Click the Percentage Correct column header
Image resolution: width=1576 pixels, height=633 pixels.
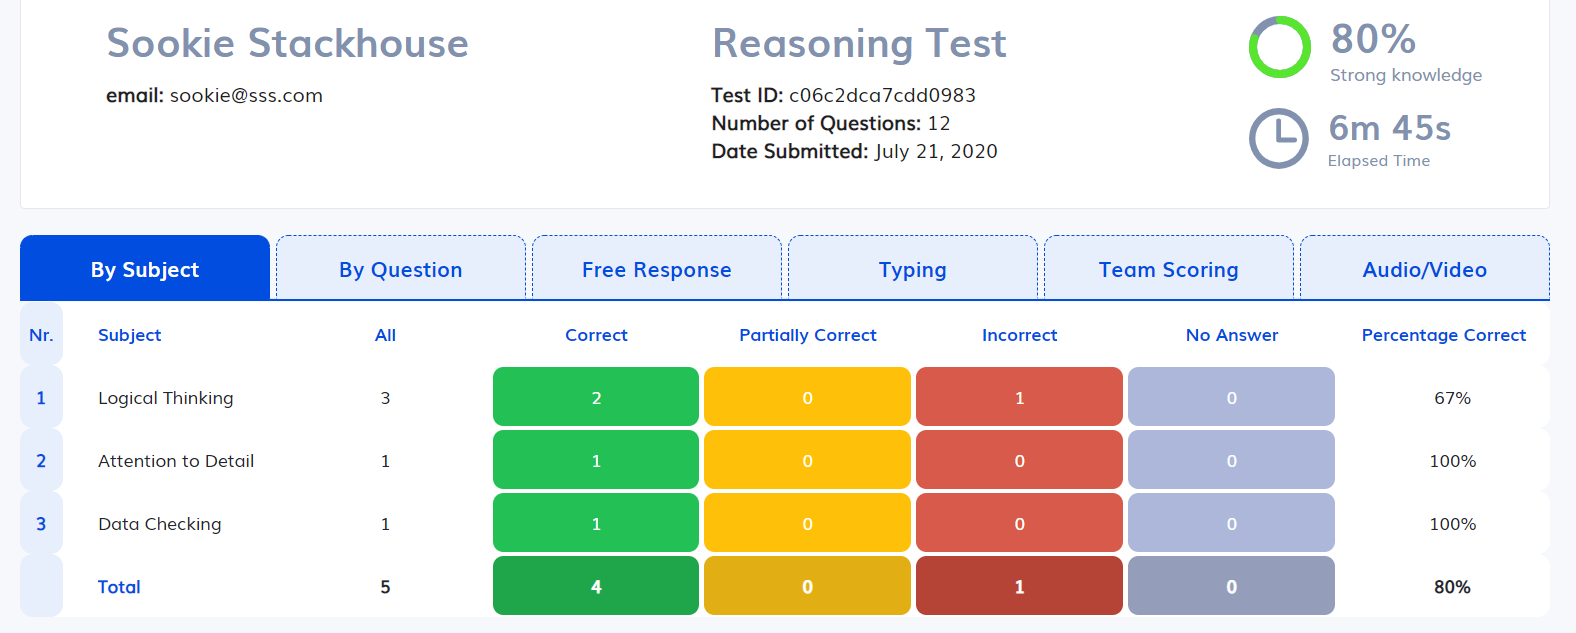click(1443, 335)
